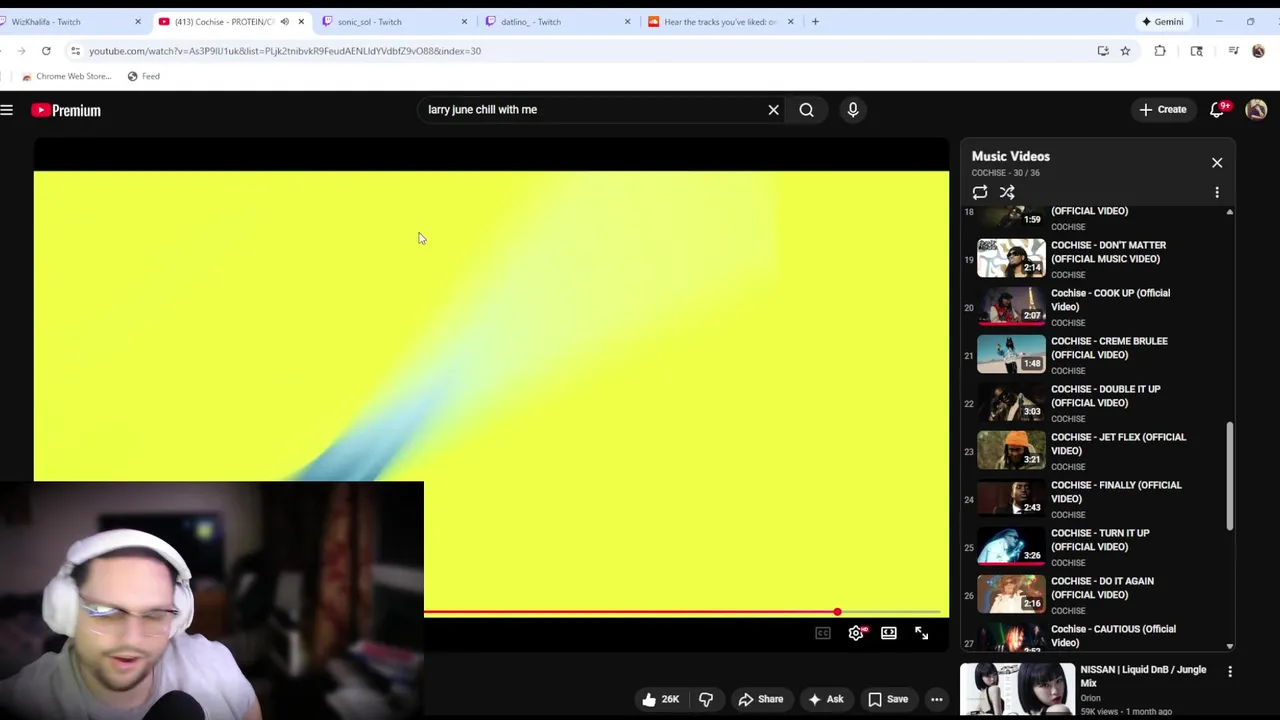Screen dimensions: 1280x720
Task: Open Chrome Web Store bookmark
Action: pyautogui.click(x=66, y=76)
